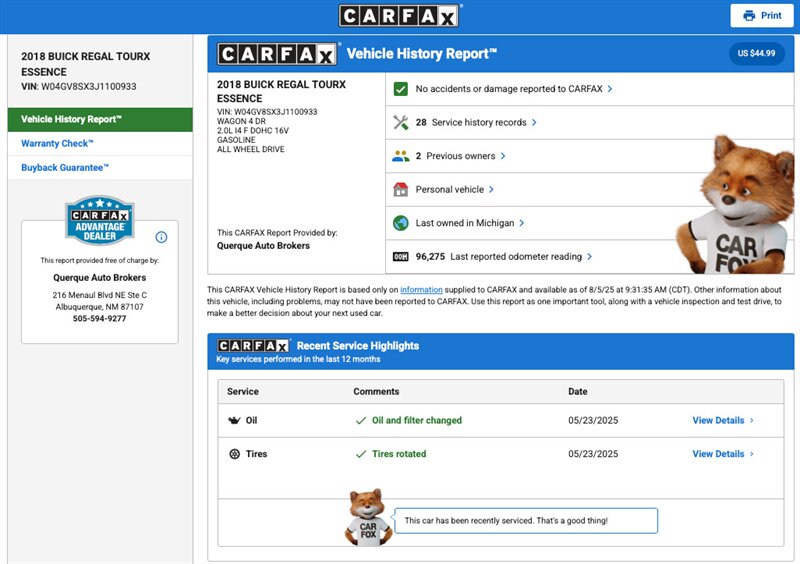Click Querque Auto Brokers name in sidebar card
The width and height of the screenshot is (800, 564).
coord(99,278)
